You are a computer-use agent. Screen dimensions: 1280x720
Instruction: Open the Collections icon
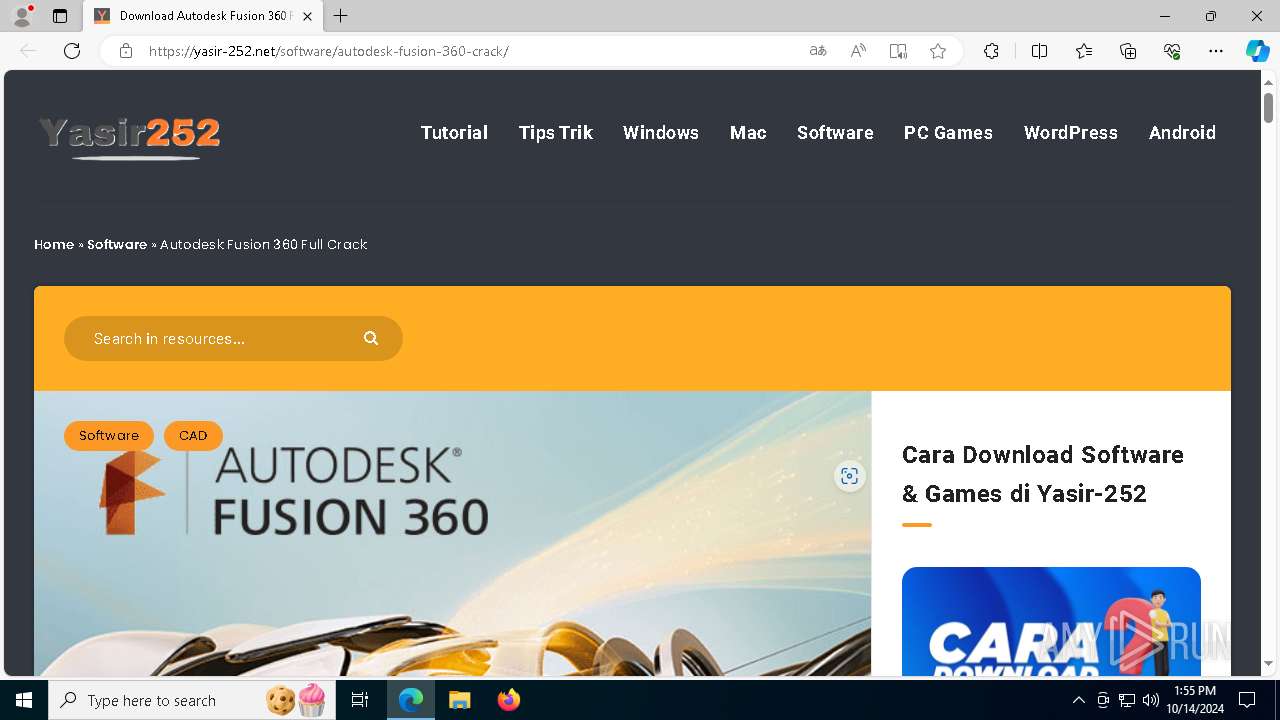click(x=1128, y=51)
